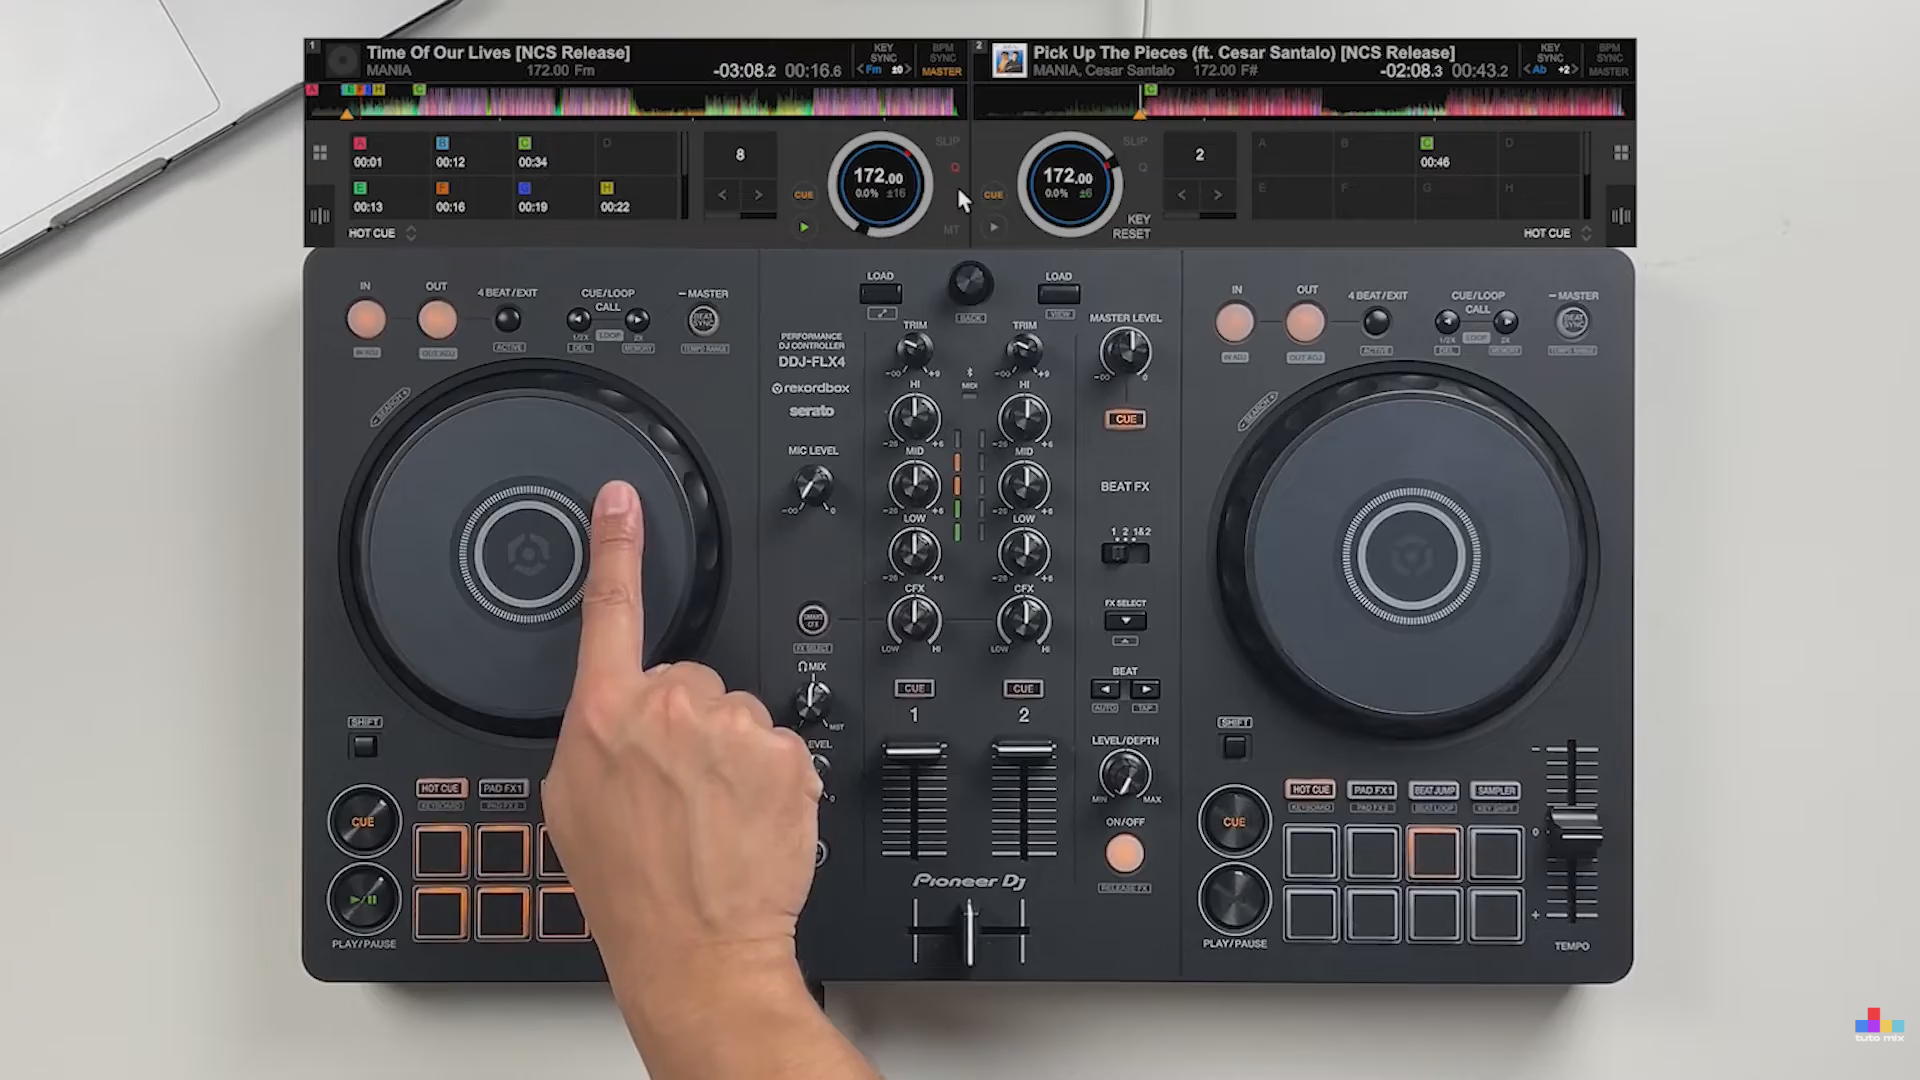The image size is (1920, 1080).
Task: Select red hot cue A marker on waveform
Action: [313, 89]
